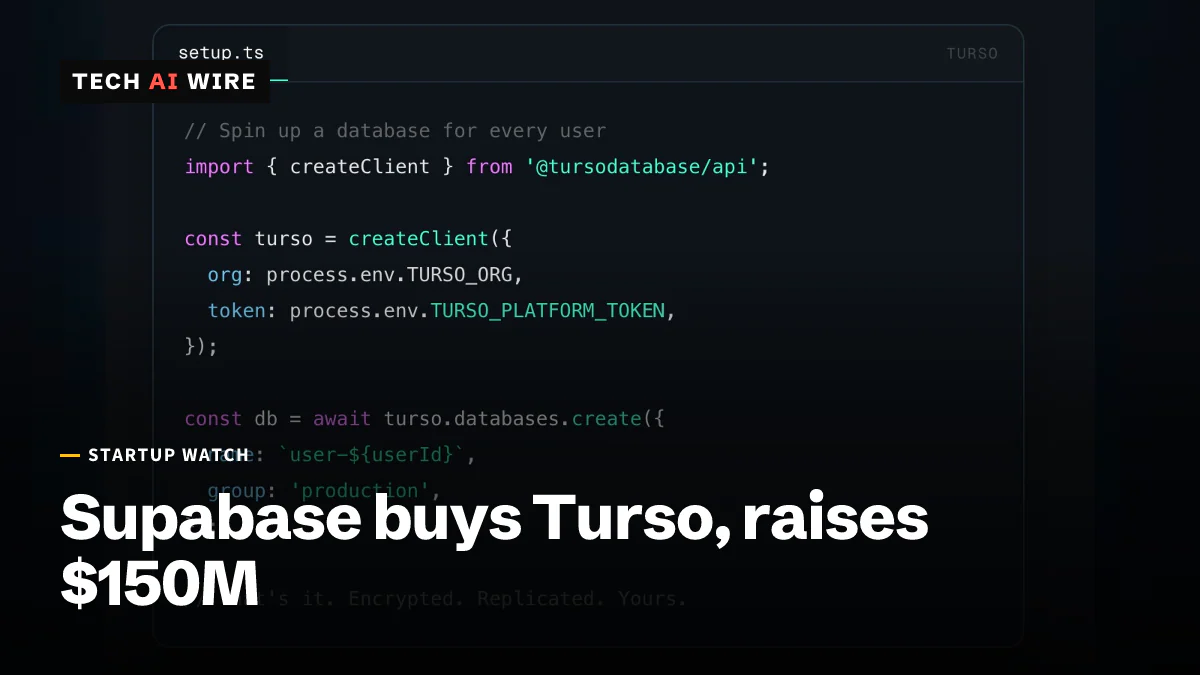The image size is (1200, 675).
Task: Click the comment "// Spin up a database for every user"
Action: pyautogui.click(x=395, y=131)
